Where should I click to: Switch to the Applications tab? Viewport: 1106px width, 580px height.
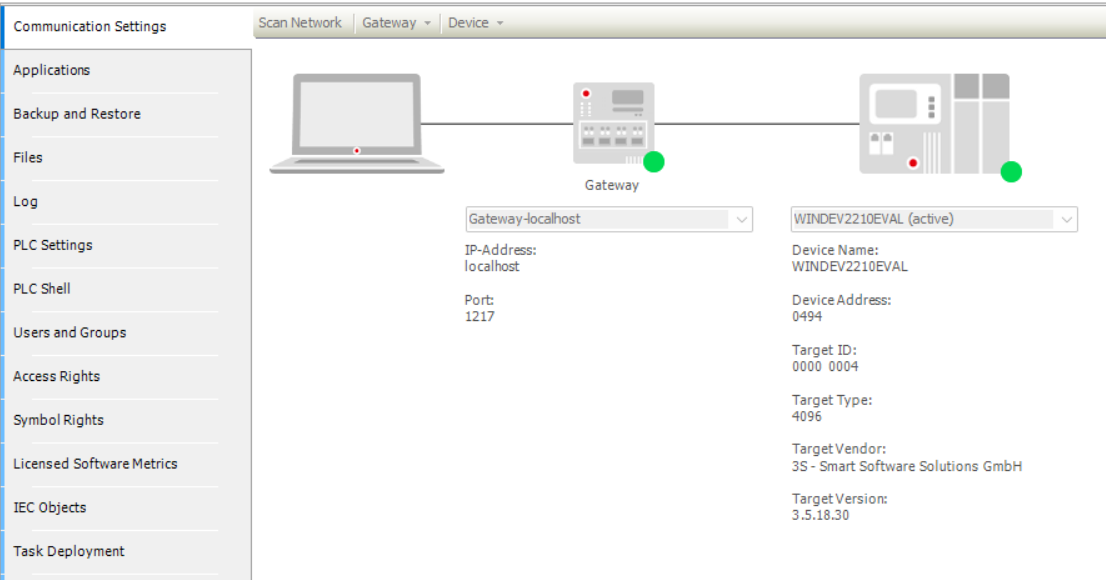(x=52, y=70)
